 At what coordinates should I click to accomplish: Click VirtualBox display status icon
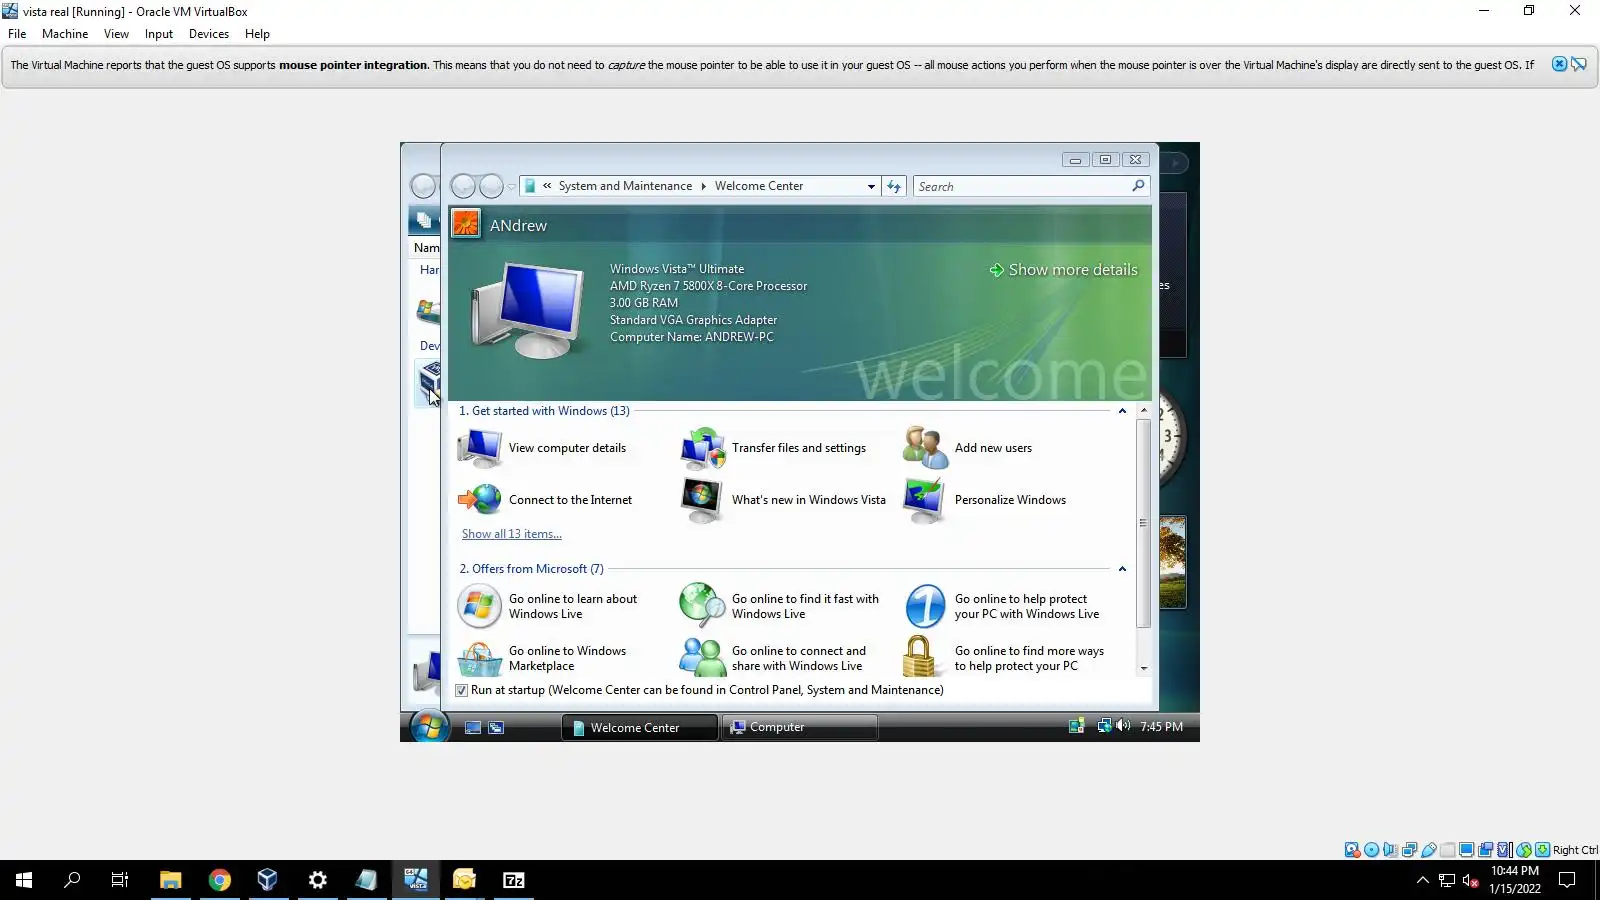[1467, 850]
